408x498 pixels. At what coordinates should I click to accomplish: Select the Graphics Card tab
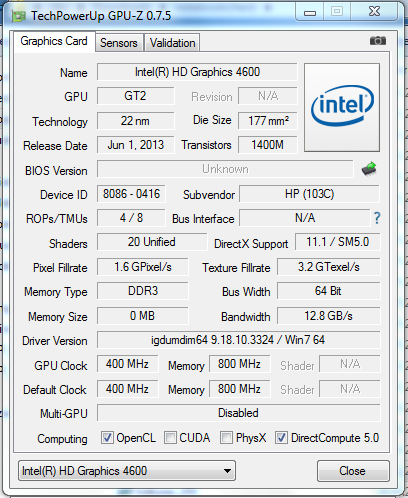coord(54,41)
